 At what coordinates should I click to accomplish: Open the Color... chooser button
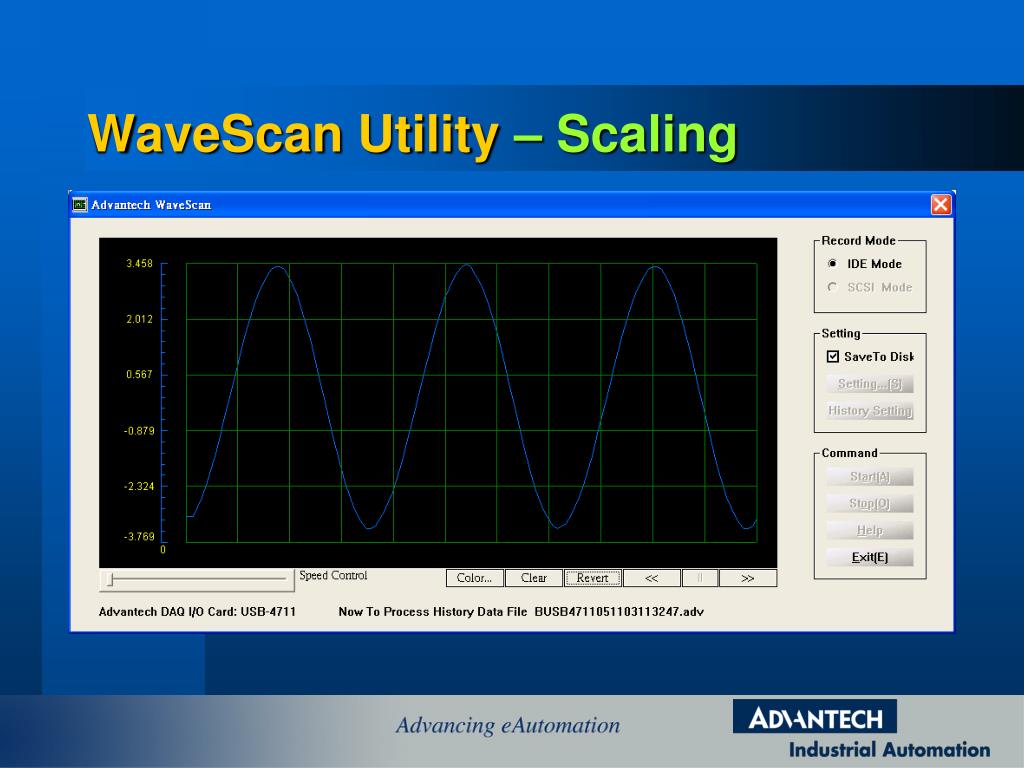click(x=475, y=578)
